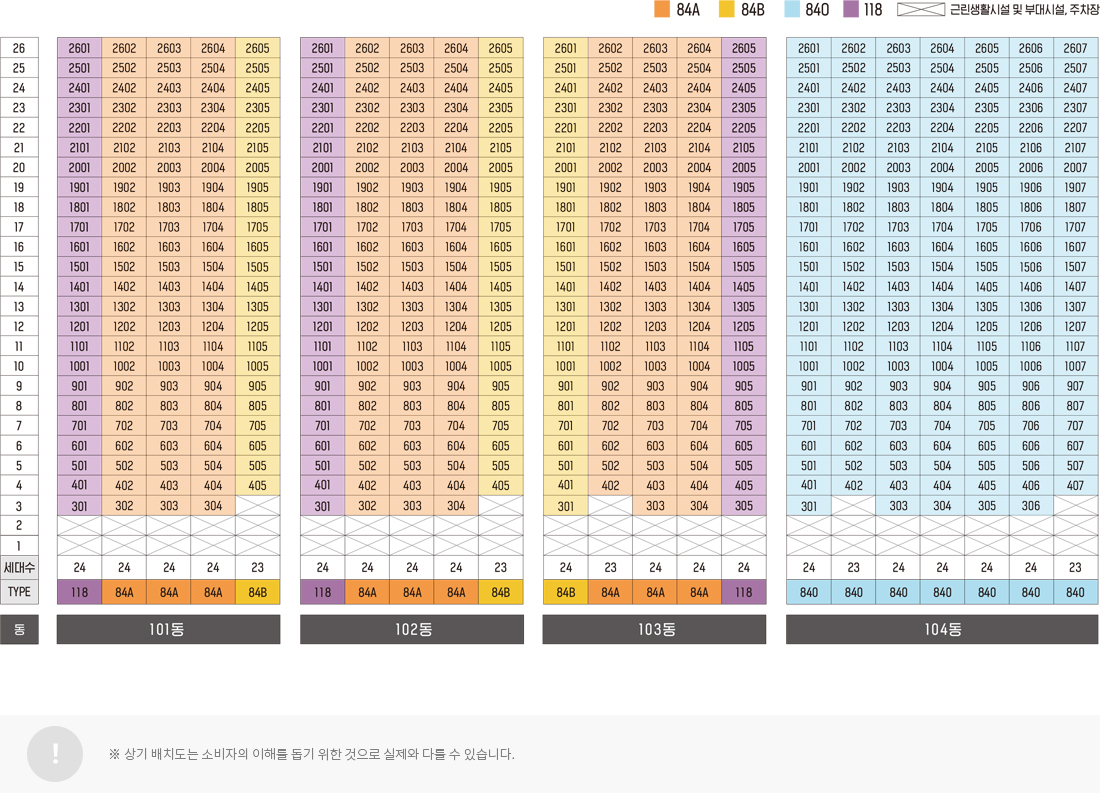Click the TYPE row header label
The height and width of the screenshot is (793, 1100).
19,591
